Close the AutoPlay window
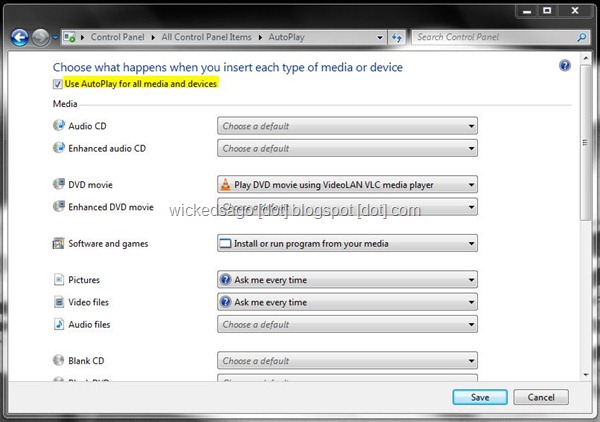600x422 pixels. (574, 11)
